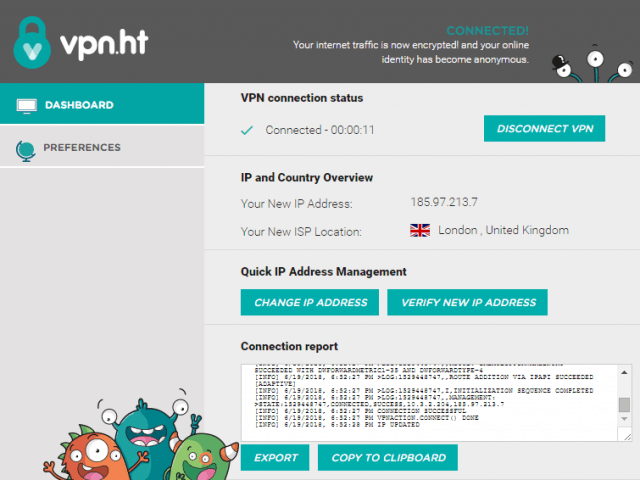
Task: Click Change IP Address button
Action: pos(310,302)
